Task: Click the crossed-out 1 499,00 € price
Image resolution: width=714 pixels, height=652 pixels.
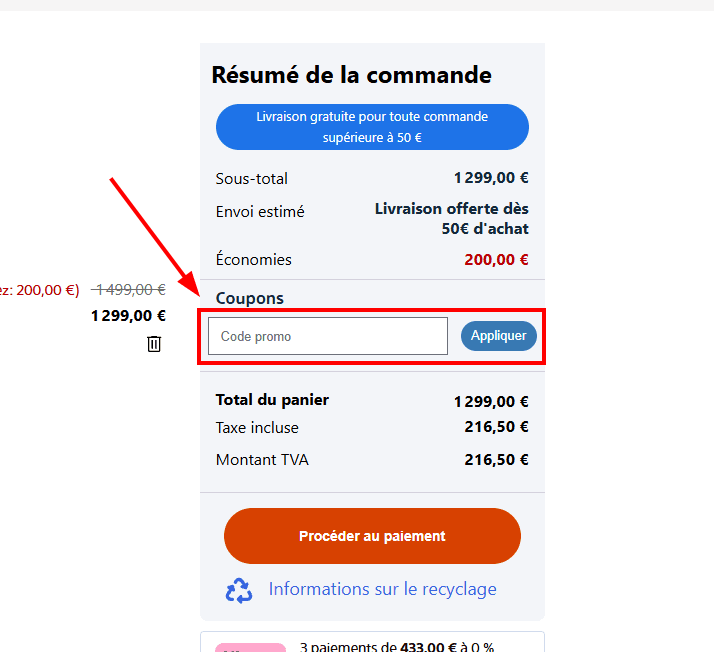Action: (x=129, y=290)
